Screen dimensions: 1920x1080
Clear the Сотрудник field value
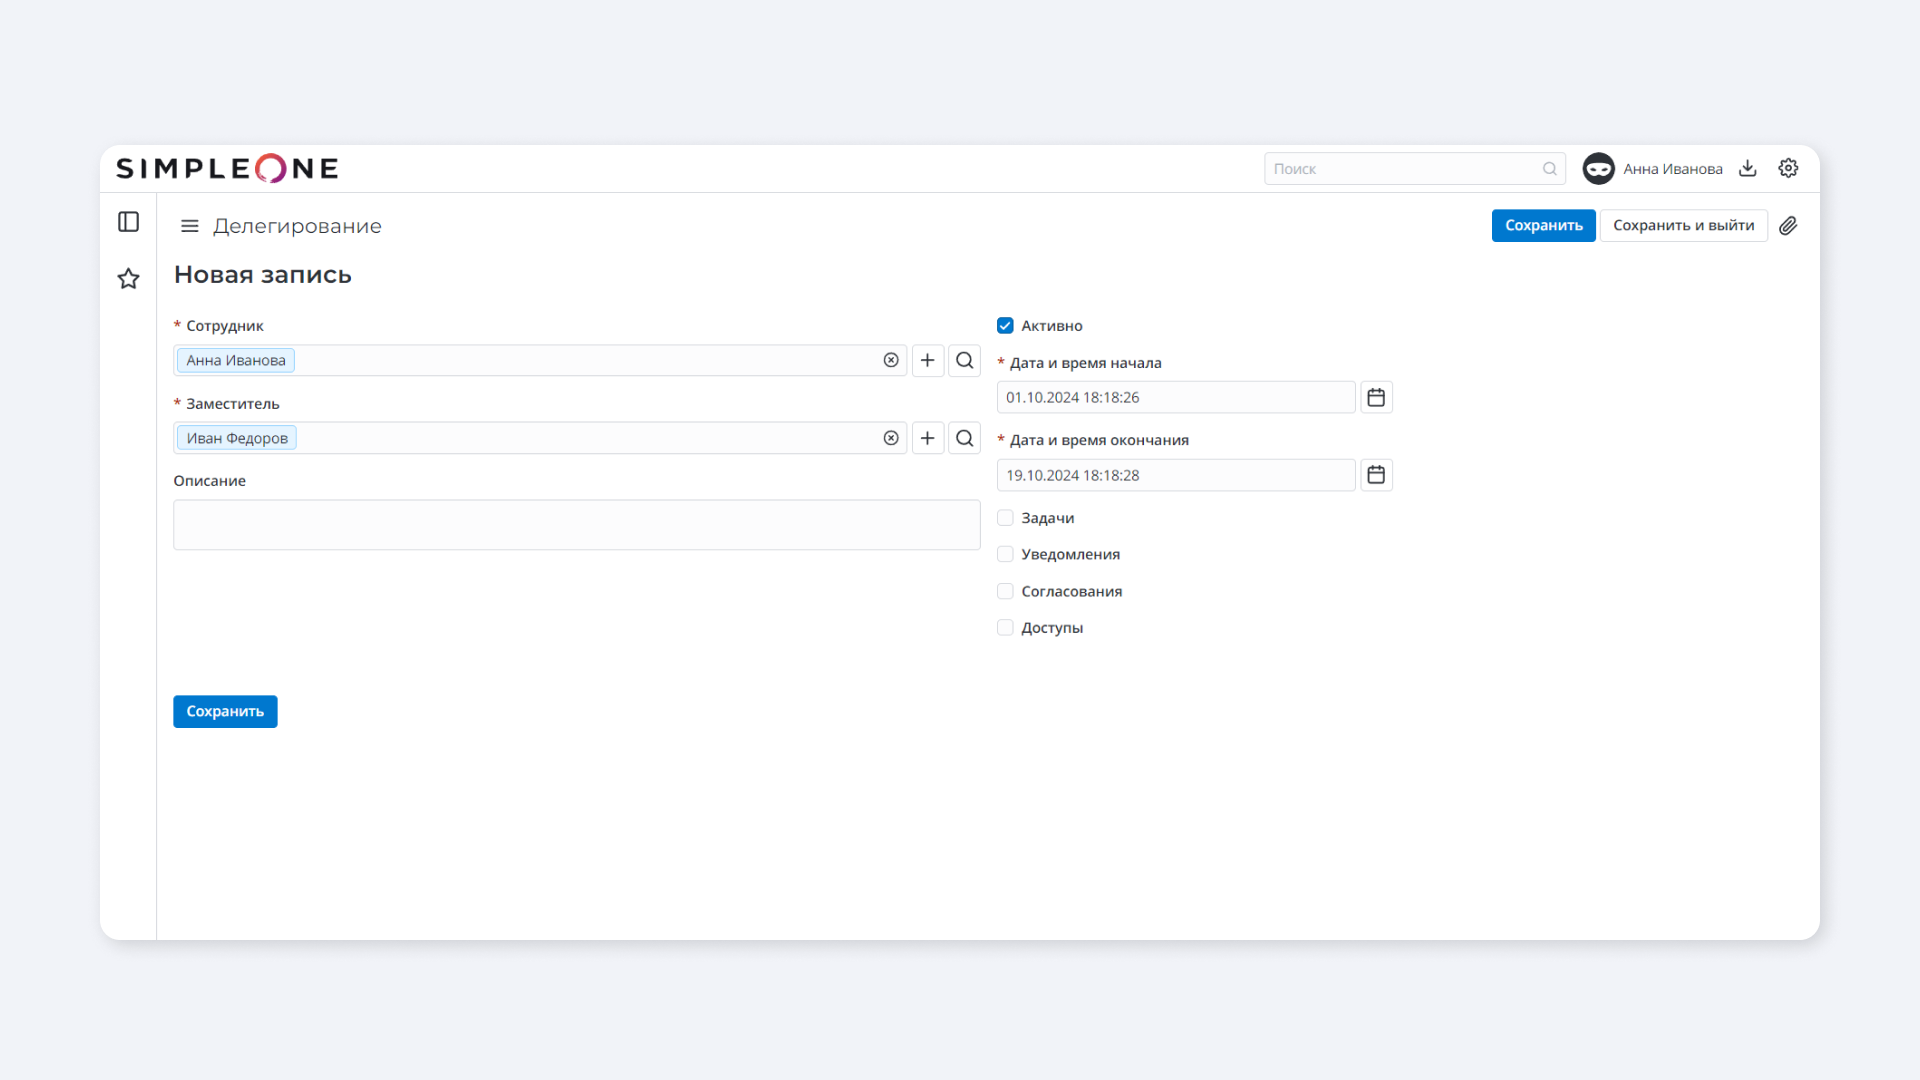[x=890, y=360]
